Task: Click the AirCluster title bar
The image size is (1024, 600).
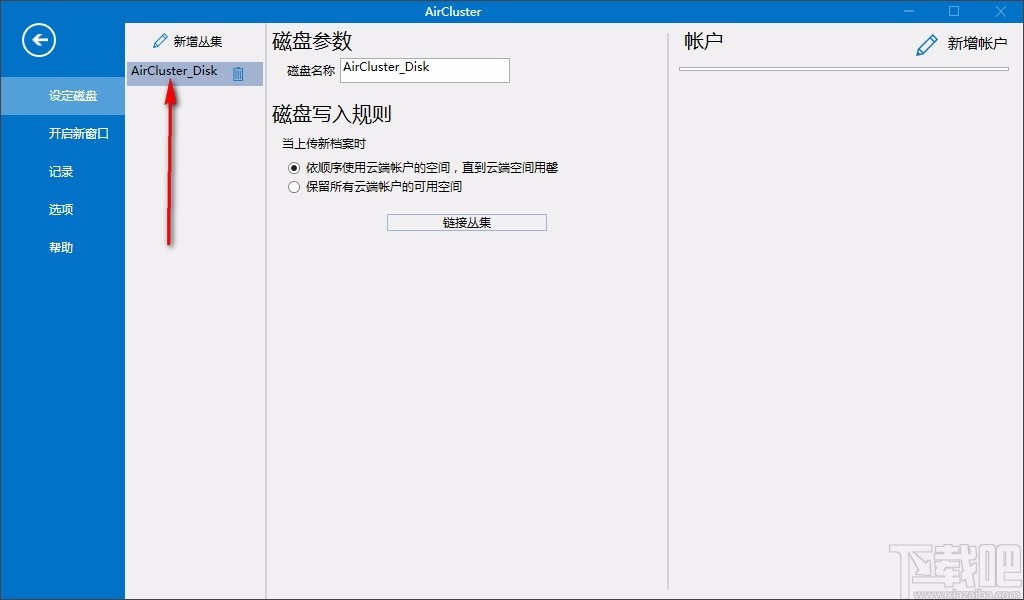Action: point(453,11)
